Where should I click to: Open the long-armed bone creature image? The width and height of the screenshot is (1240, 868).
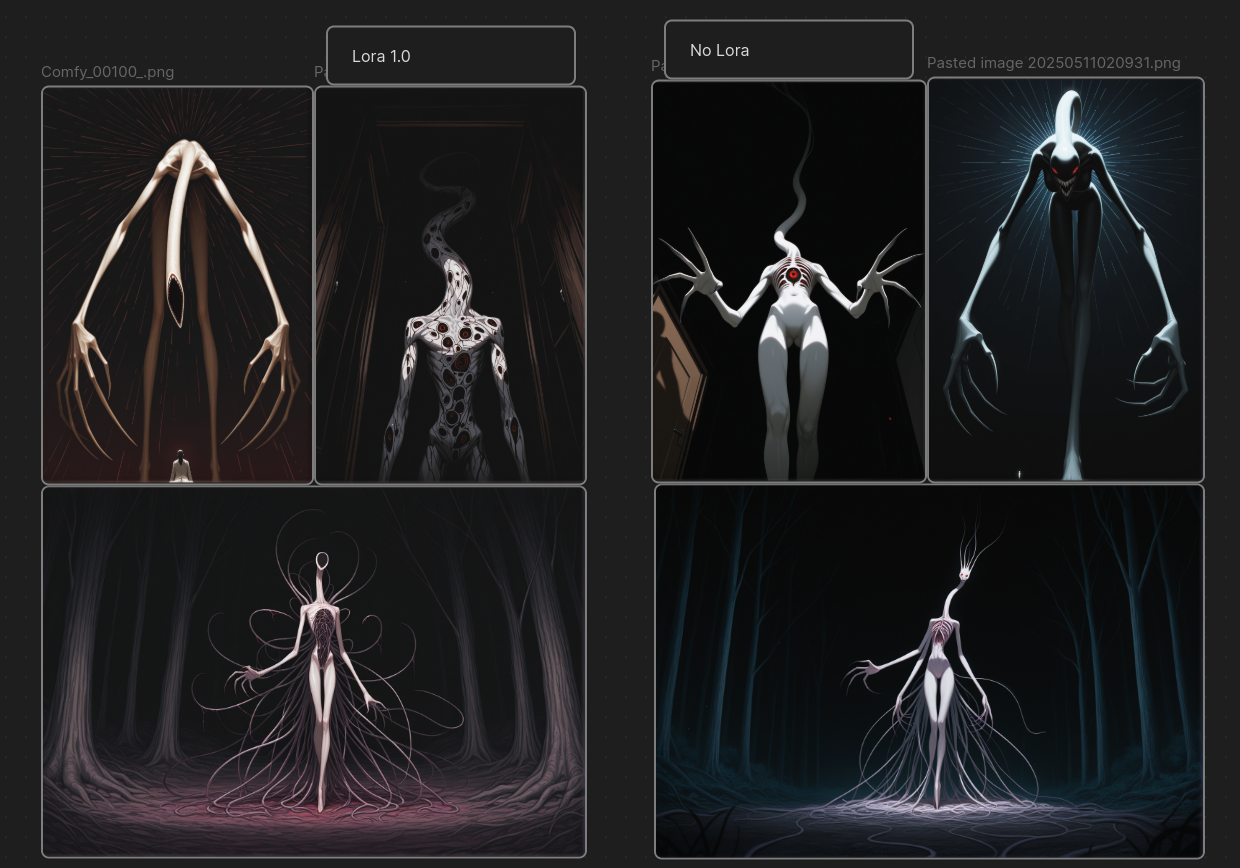pyautogui.click(x=178, y=285)
